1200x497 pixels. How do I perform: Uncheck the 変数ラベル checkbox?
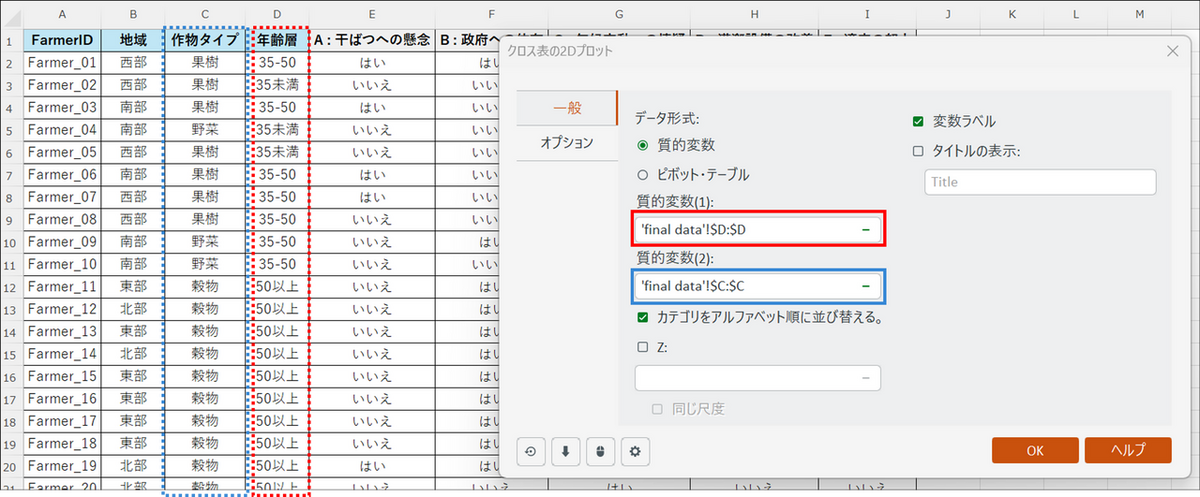coord(918,121)
